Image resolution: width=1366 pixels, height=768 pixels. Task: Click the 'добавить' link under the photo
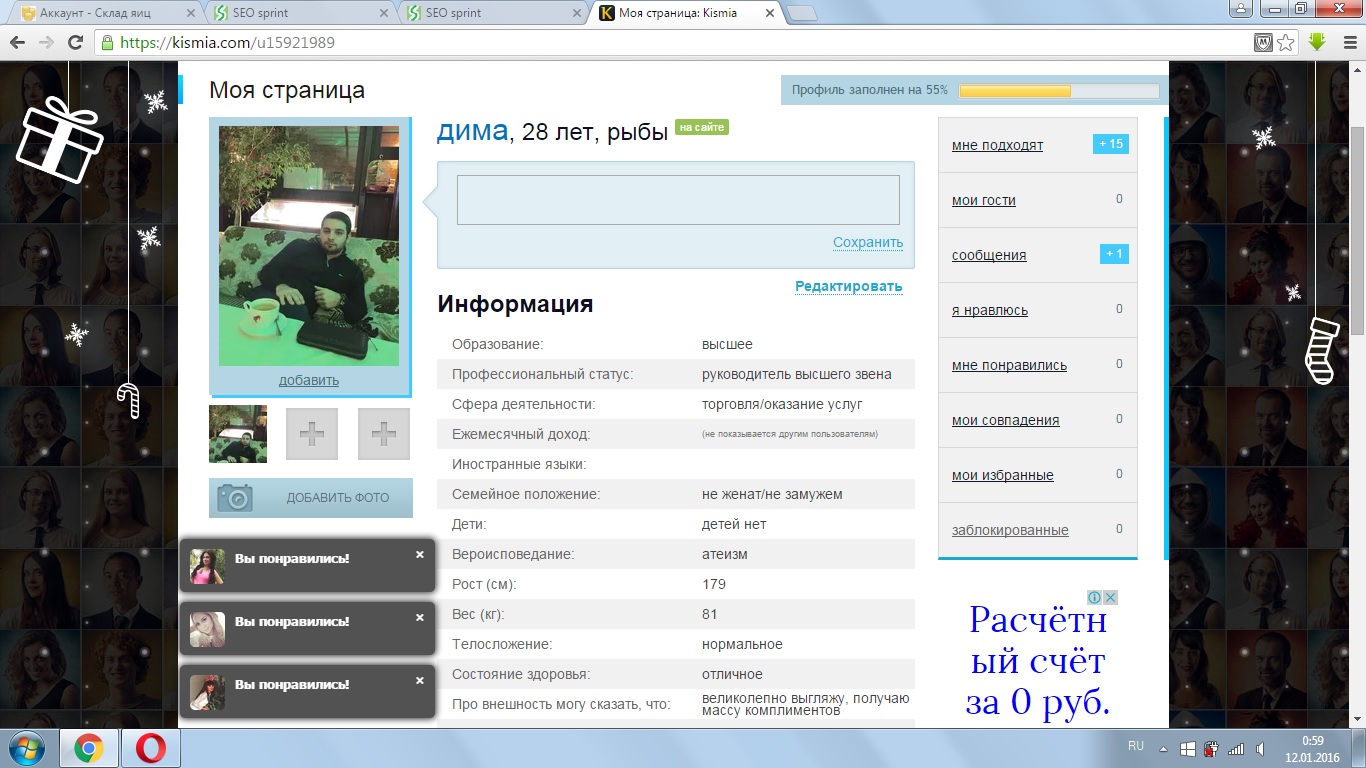pyautogui.click(x=309, y=380)
